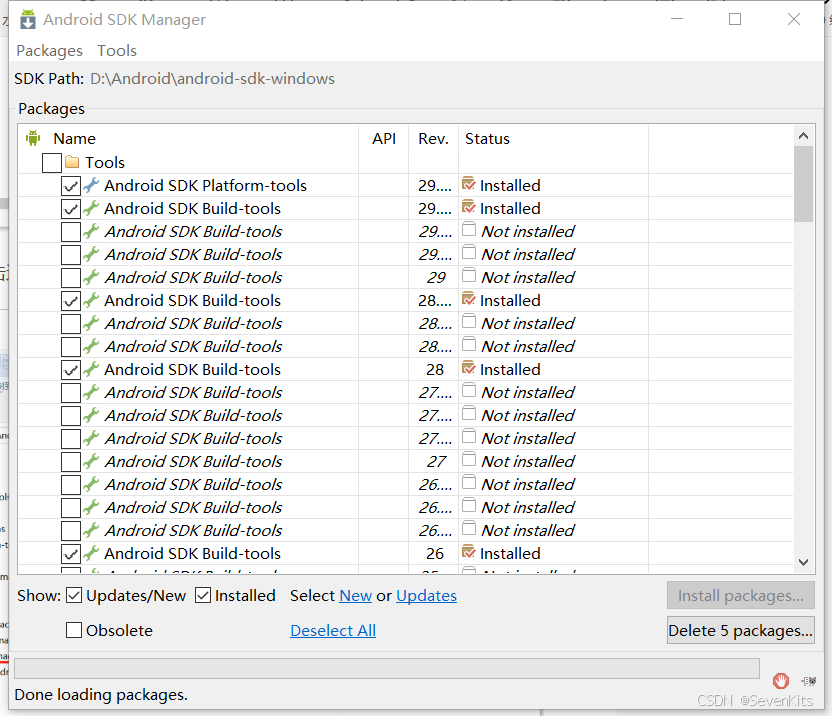This screenshot has width=832, height=716.
Task: Click the vertical scrollbar thumb
Action: (803, 184)
